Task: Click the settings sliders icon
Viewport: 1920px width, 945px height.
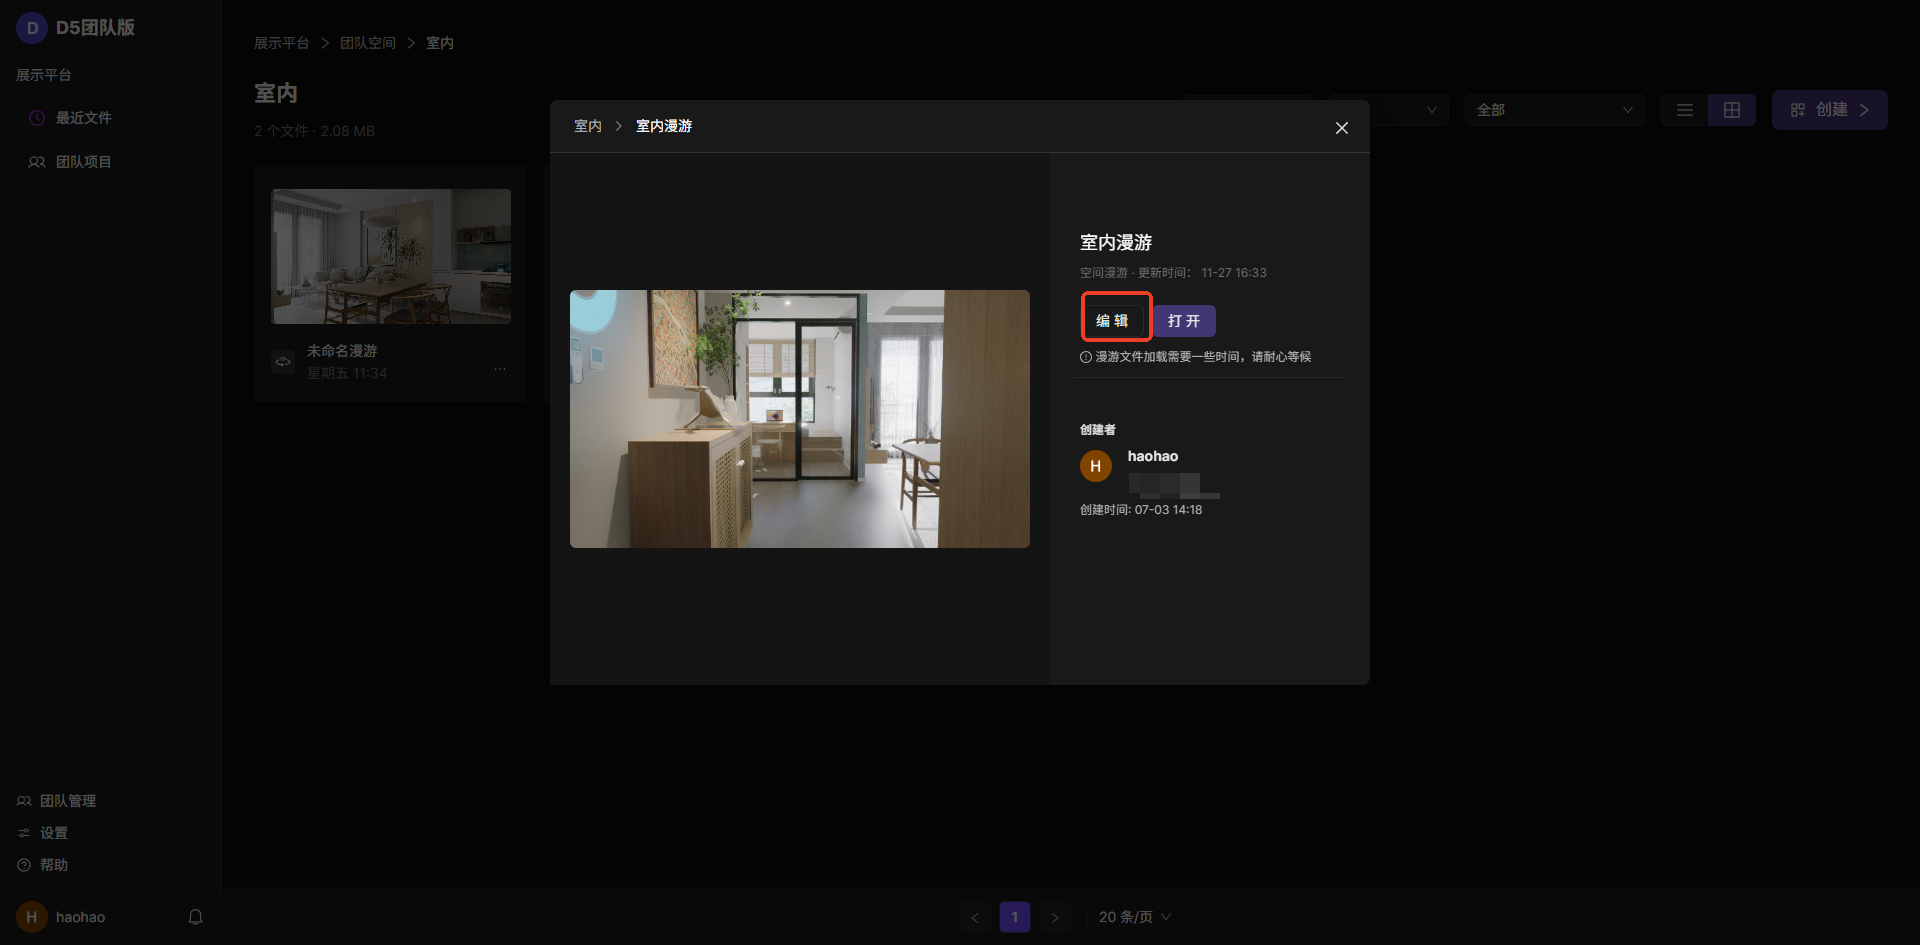Action: click(x=24, y=833)
